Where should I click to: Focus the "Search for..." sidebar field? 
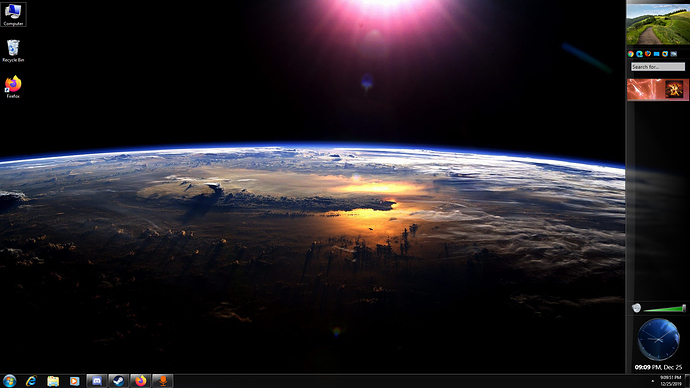pyautogui.click(x=658, y=67)
